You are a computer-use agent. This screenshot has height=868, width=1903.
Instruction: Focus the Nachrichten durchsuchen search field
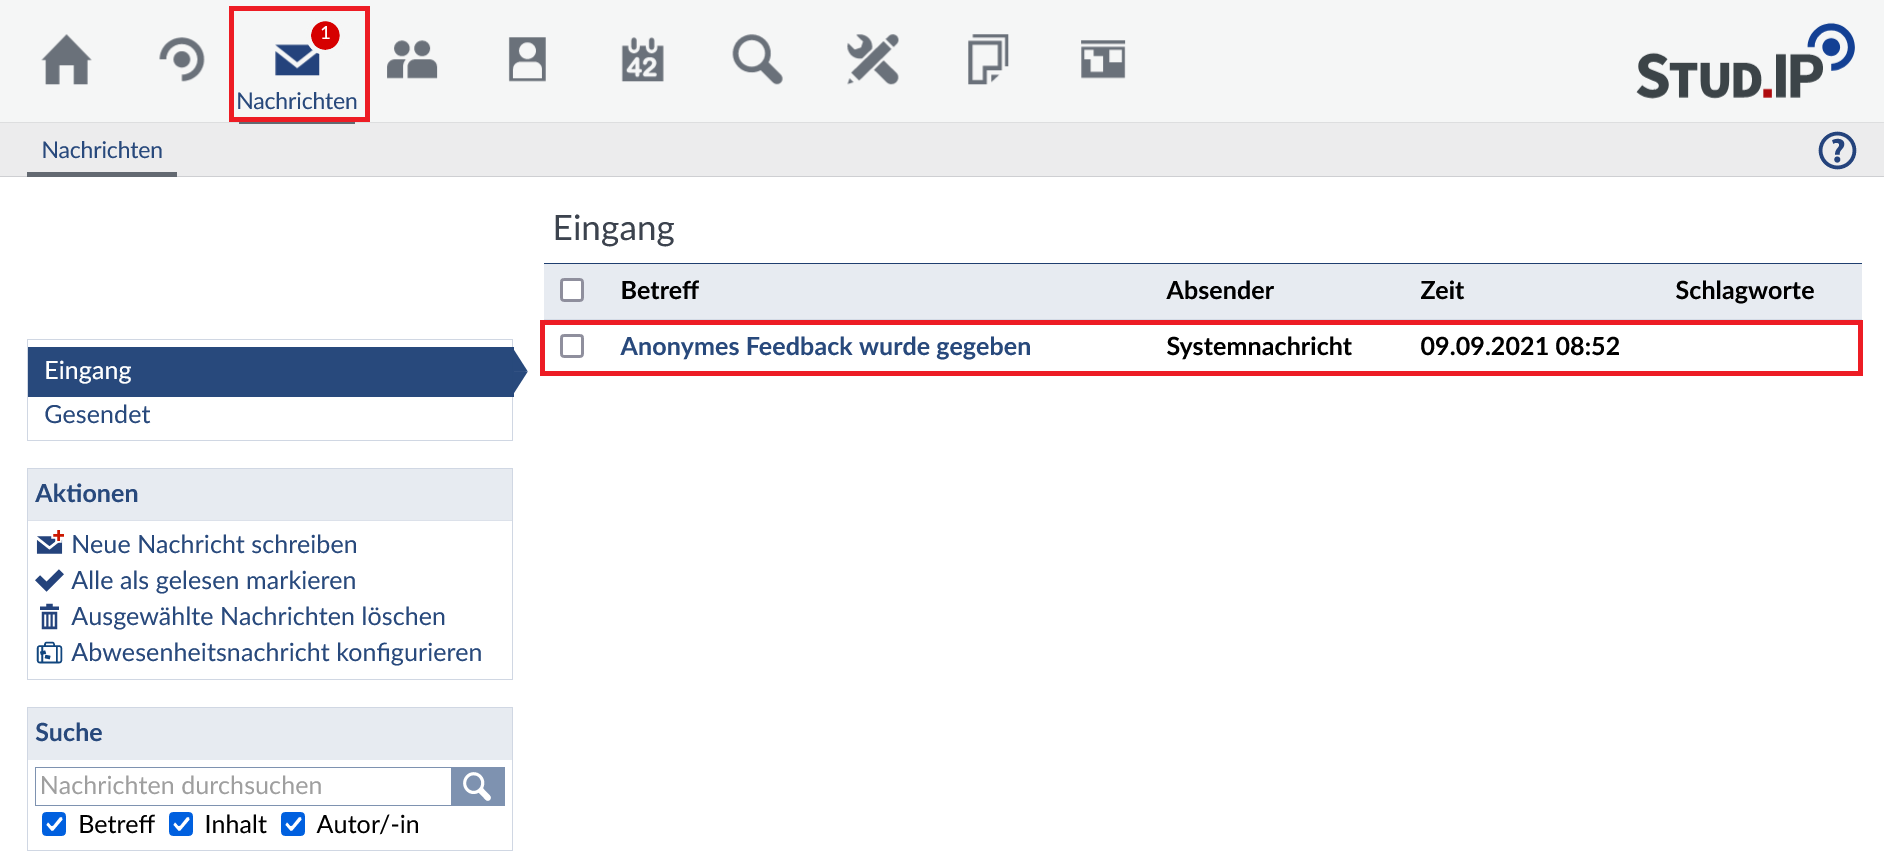(x=243, y=786)
